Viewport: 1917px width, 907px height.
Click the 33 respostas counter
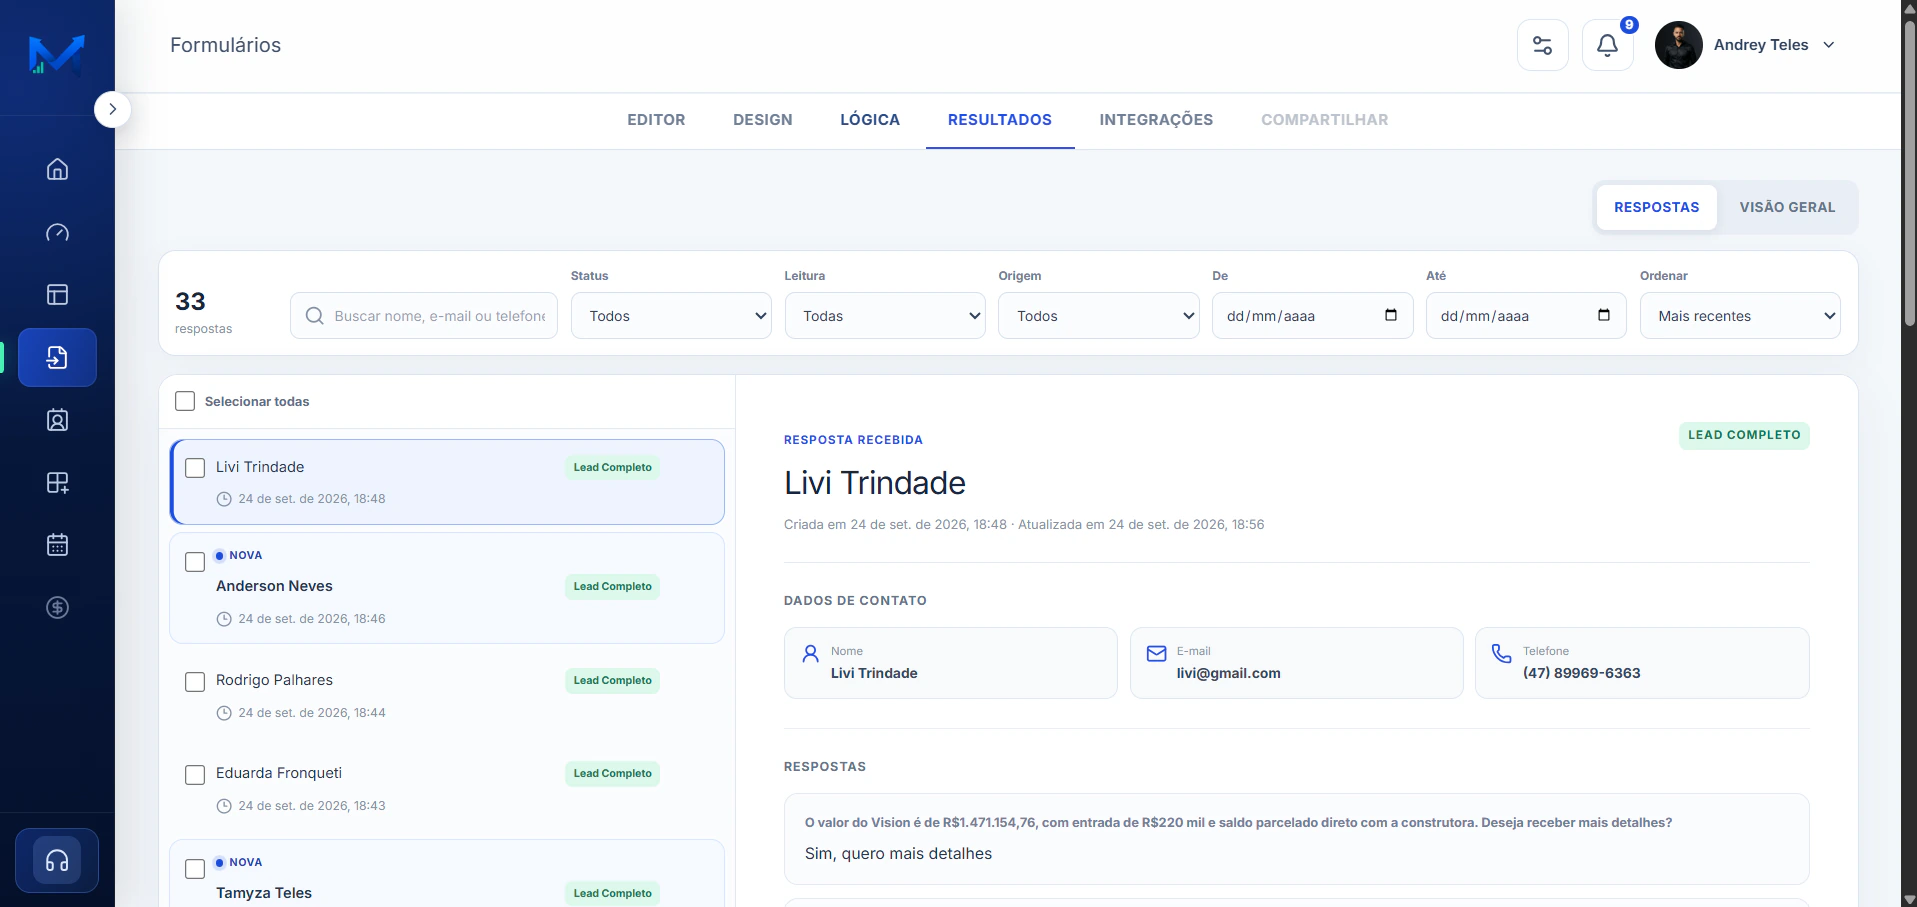coord(203,312)
